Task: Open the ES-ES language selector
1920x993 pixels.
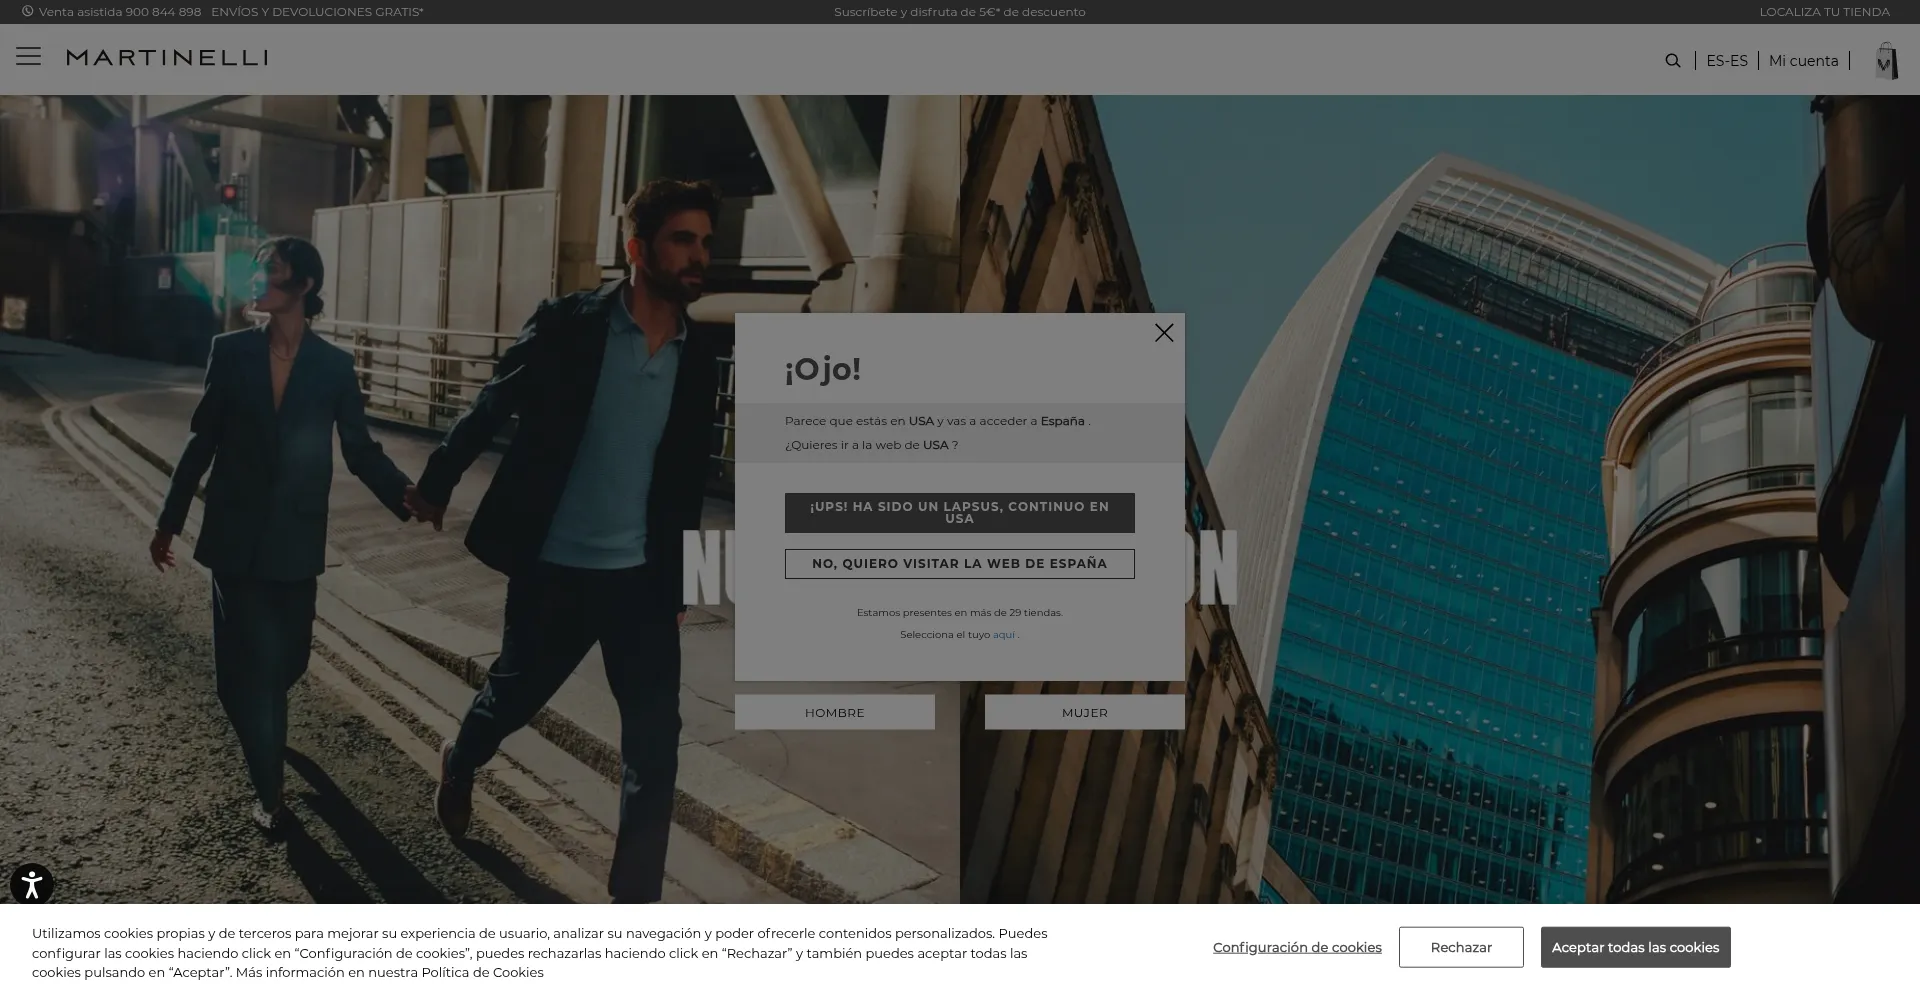Action: click(1726, 61)
